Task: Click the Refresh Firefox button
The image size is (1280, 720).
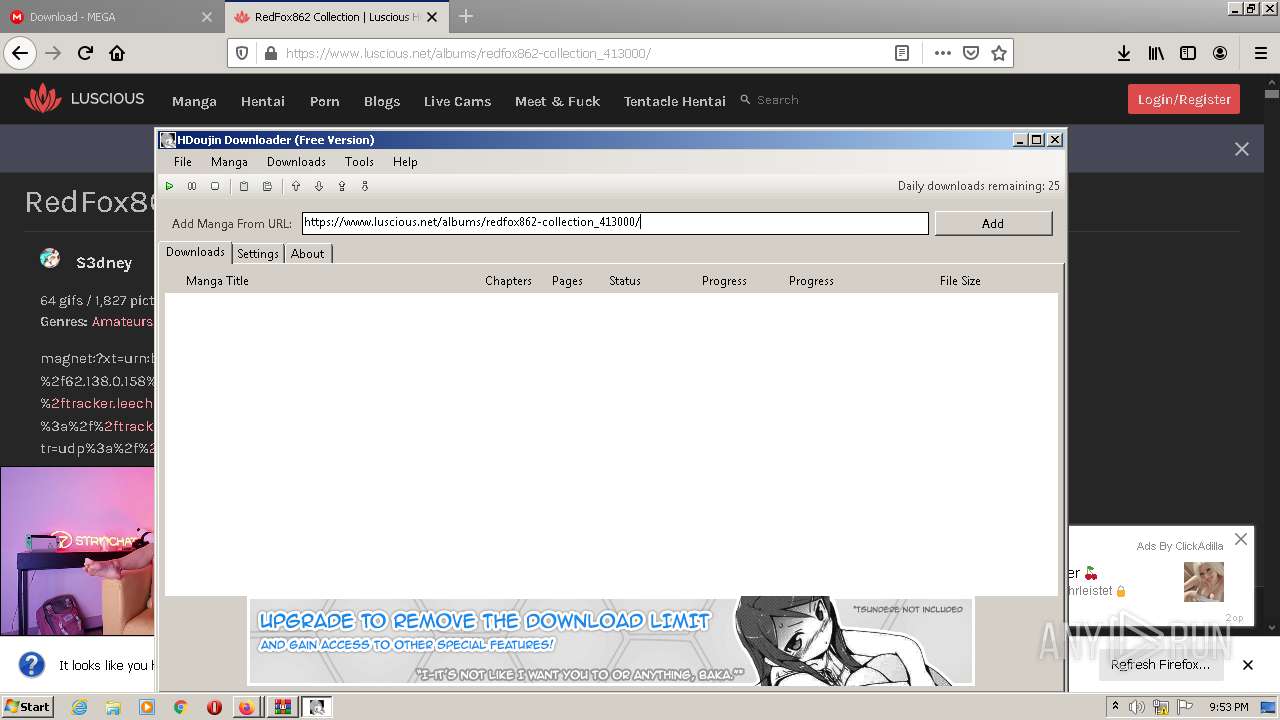Action: point(1160,665)
